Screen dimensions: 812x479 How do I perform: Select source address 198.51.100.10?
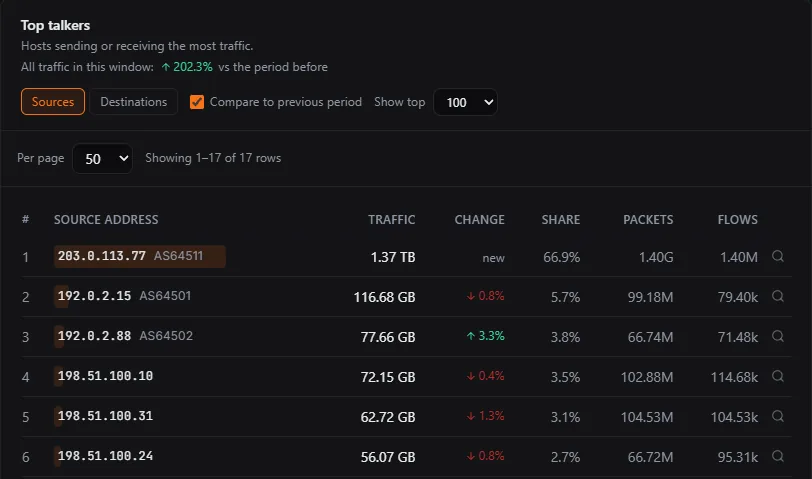coord(105,375)
